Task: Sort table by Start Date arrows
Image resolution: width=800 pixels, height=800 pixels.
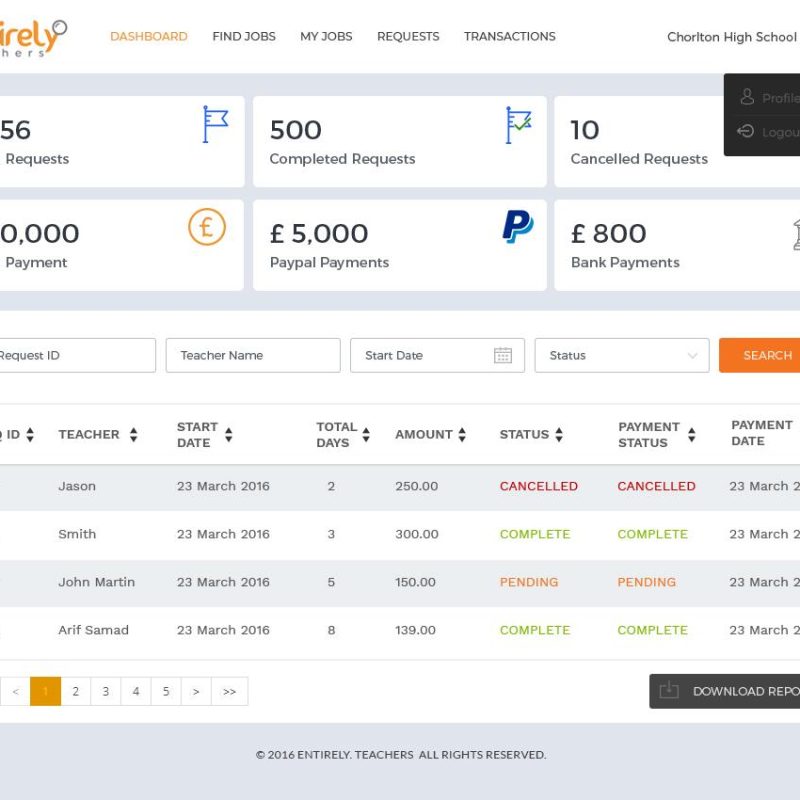Action: click(228, 435)
